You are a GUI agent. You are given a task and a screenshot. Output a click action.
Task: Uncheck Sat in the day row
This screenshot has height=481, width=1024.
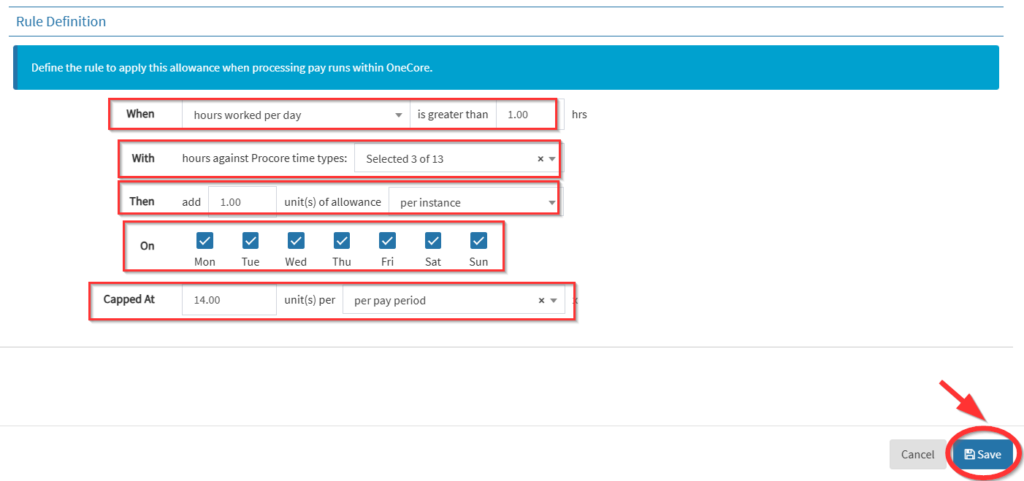click(x=433, y=240)
